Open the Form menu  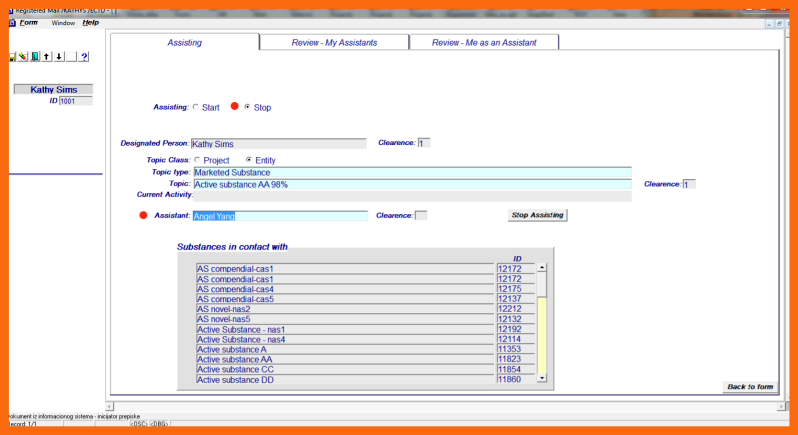click(29, 22)
